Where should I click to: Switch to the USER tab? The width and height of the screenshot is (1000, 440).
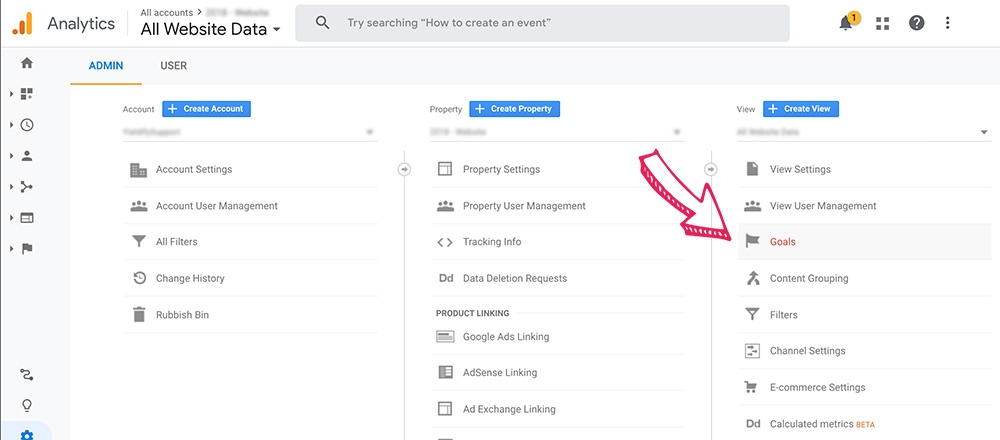[x=173, y=66]
